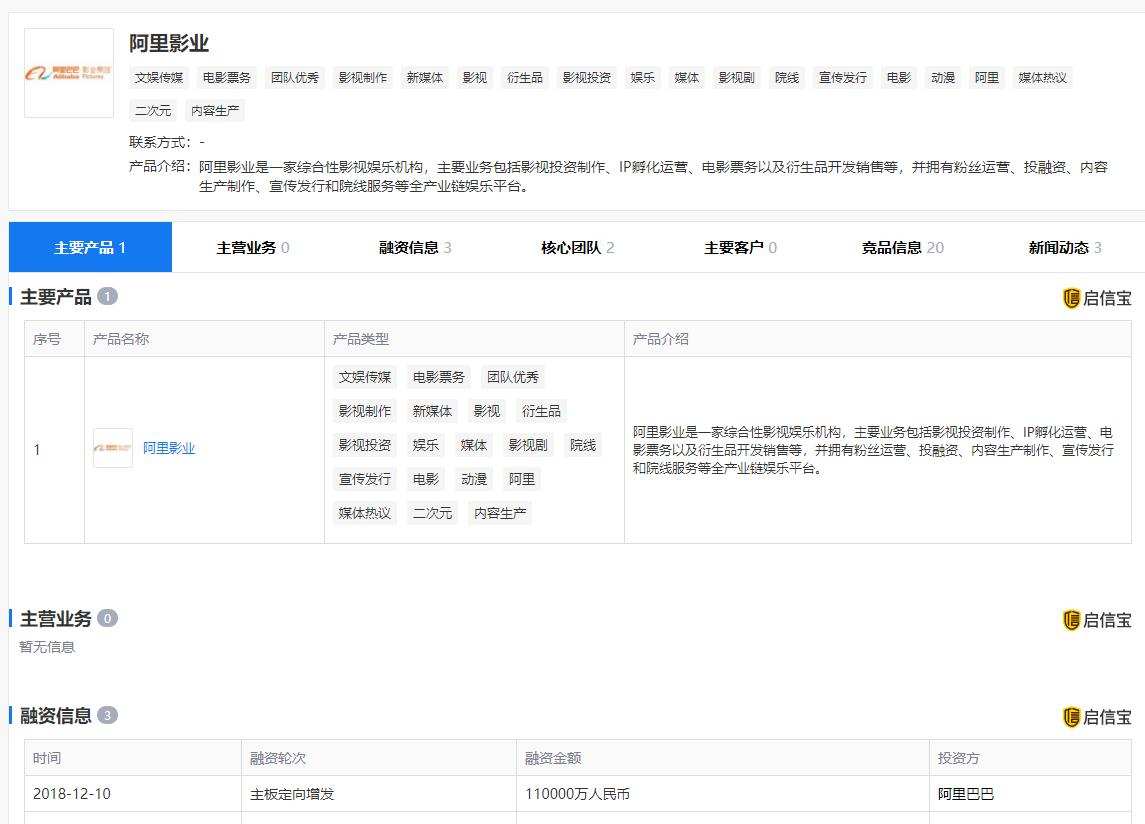The height and width of the screenshot is (824, 1145).
Task: Click the product logo thumbnail in row 1
Action: point(112,448)
